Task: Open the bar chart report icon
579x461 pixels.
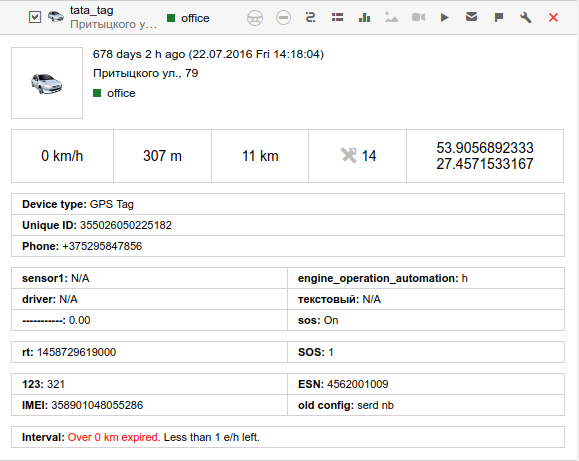Action: click(364, 17)
